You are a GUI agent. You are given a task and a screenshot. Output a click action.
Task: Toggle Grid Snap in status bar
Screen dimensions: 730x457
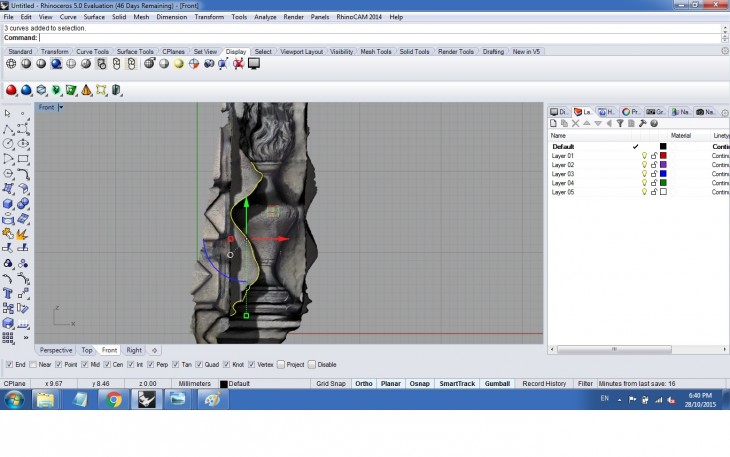coord(331,383)
